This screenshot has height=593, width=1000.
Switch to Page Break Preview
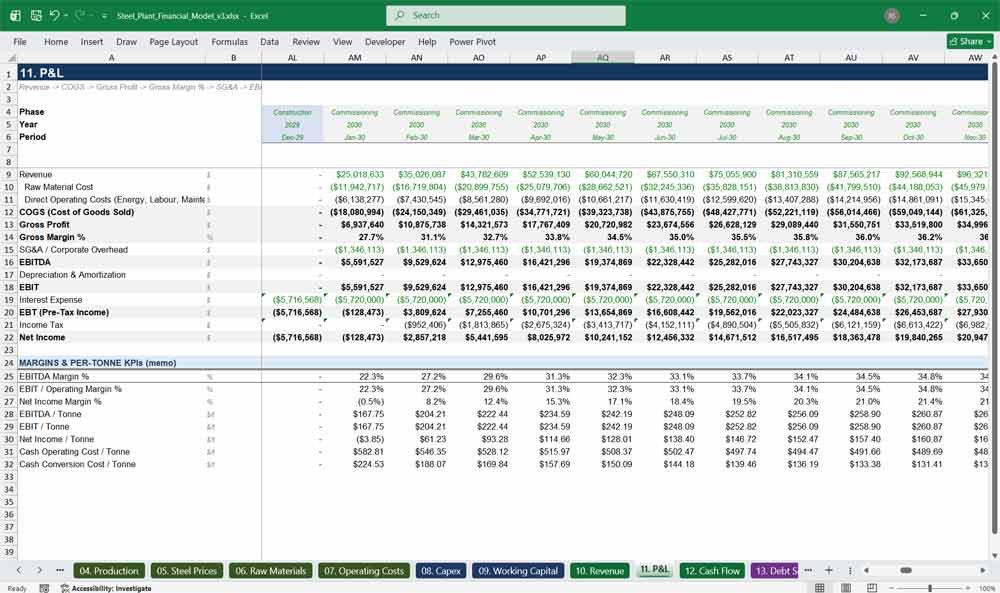(872, 587)
